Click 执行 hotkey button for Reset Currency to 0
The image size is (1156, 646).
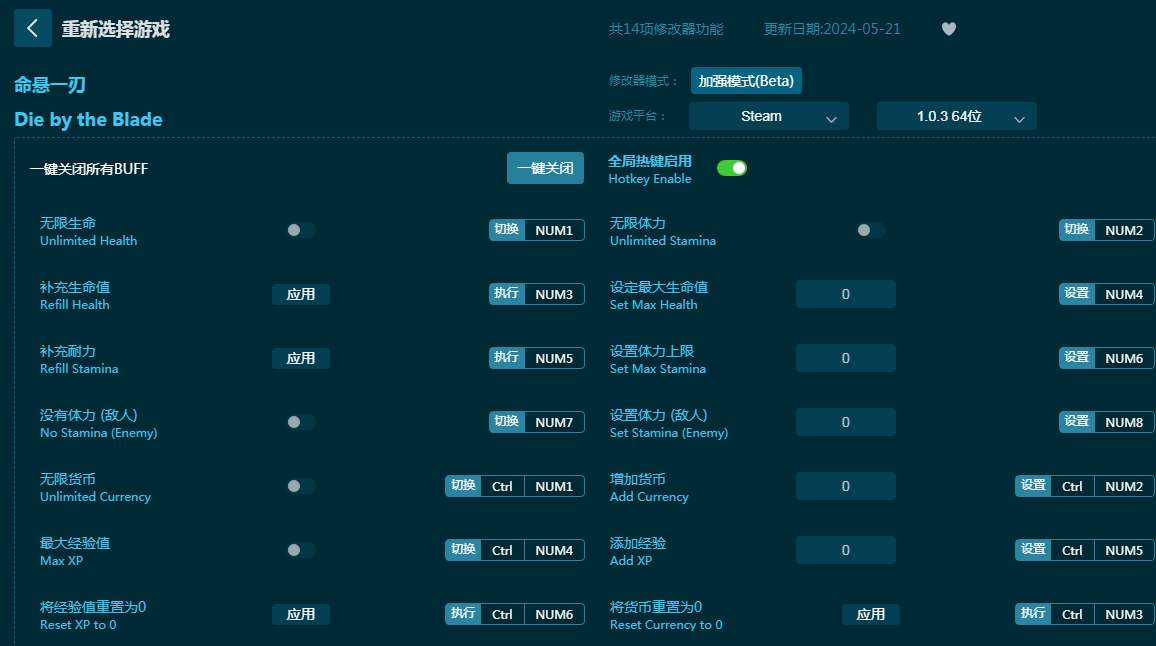pyautogui.click(x=1033, y=614)
